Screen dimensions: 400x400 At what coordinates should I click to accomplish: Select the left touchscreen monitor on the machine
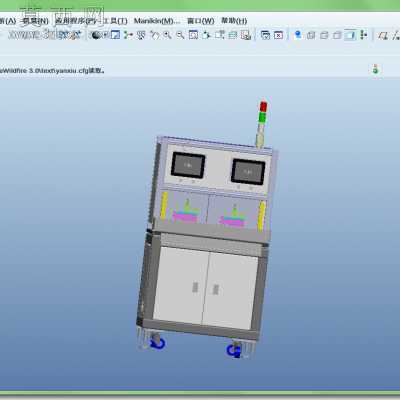[x=188, y=165]
